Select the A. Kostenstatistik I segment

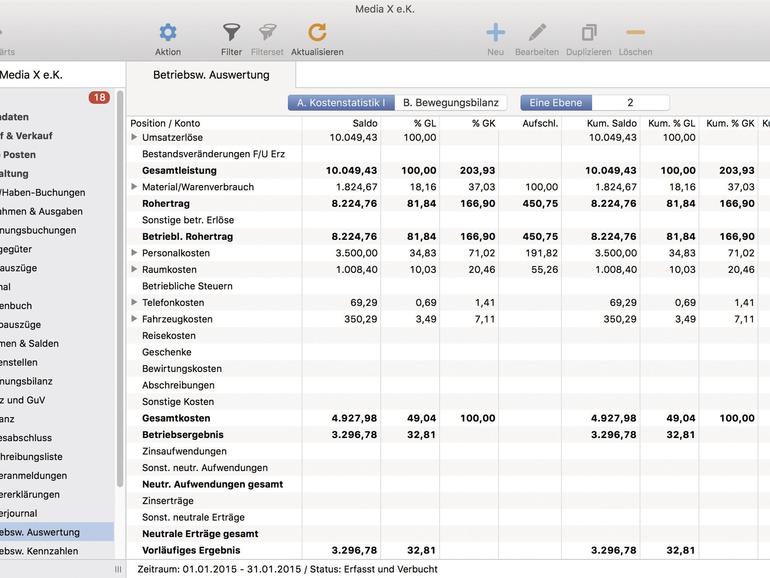(x=341, y=103)
